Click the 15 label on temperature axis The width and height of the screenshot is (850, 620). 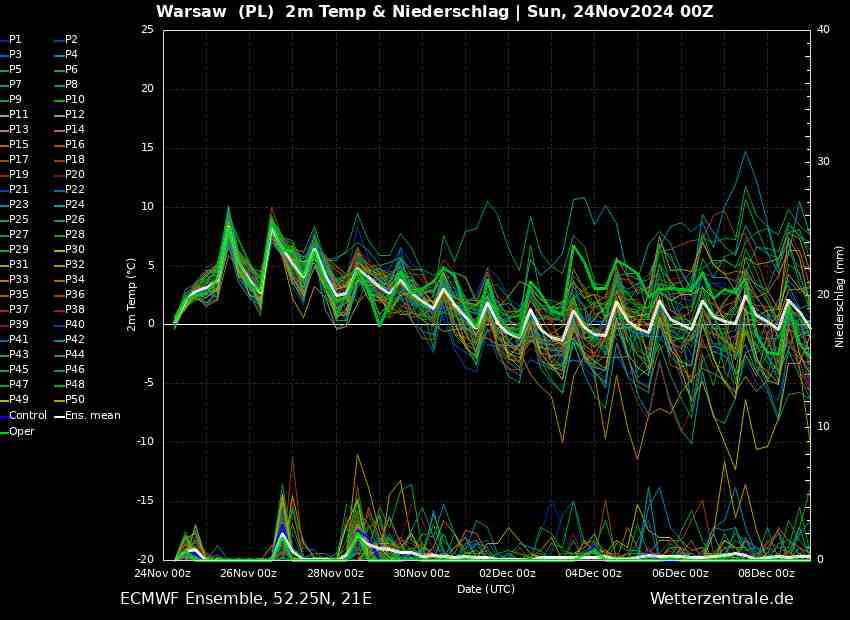coord(147,148)
